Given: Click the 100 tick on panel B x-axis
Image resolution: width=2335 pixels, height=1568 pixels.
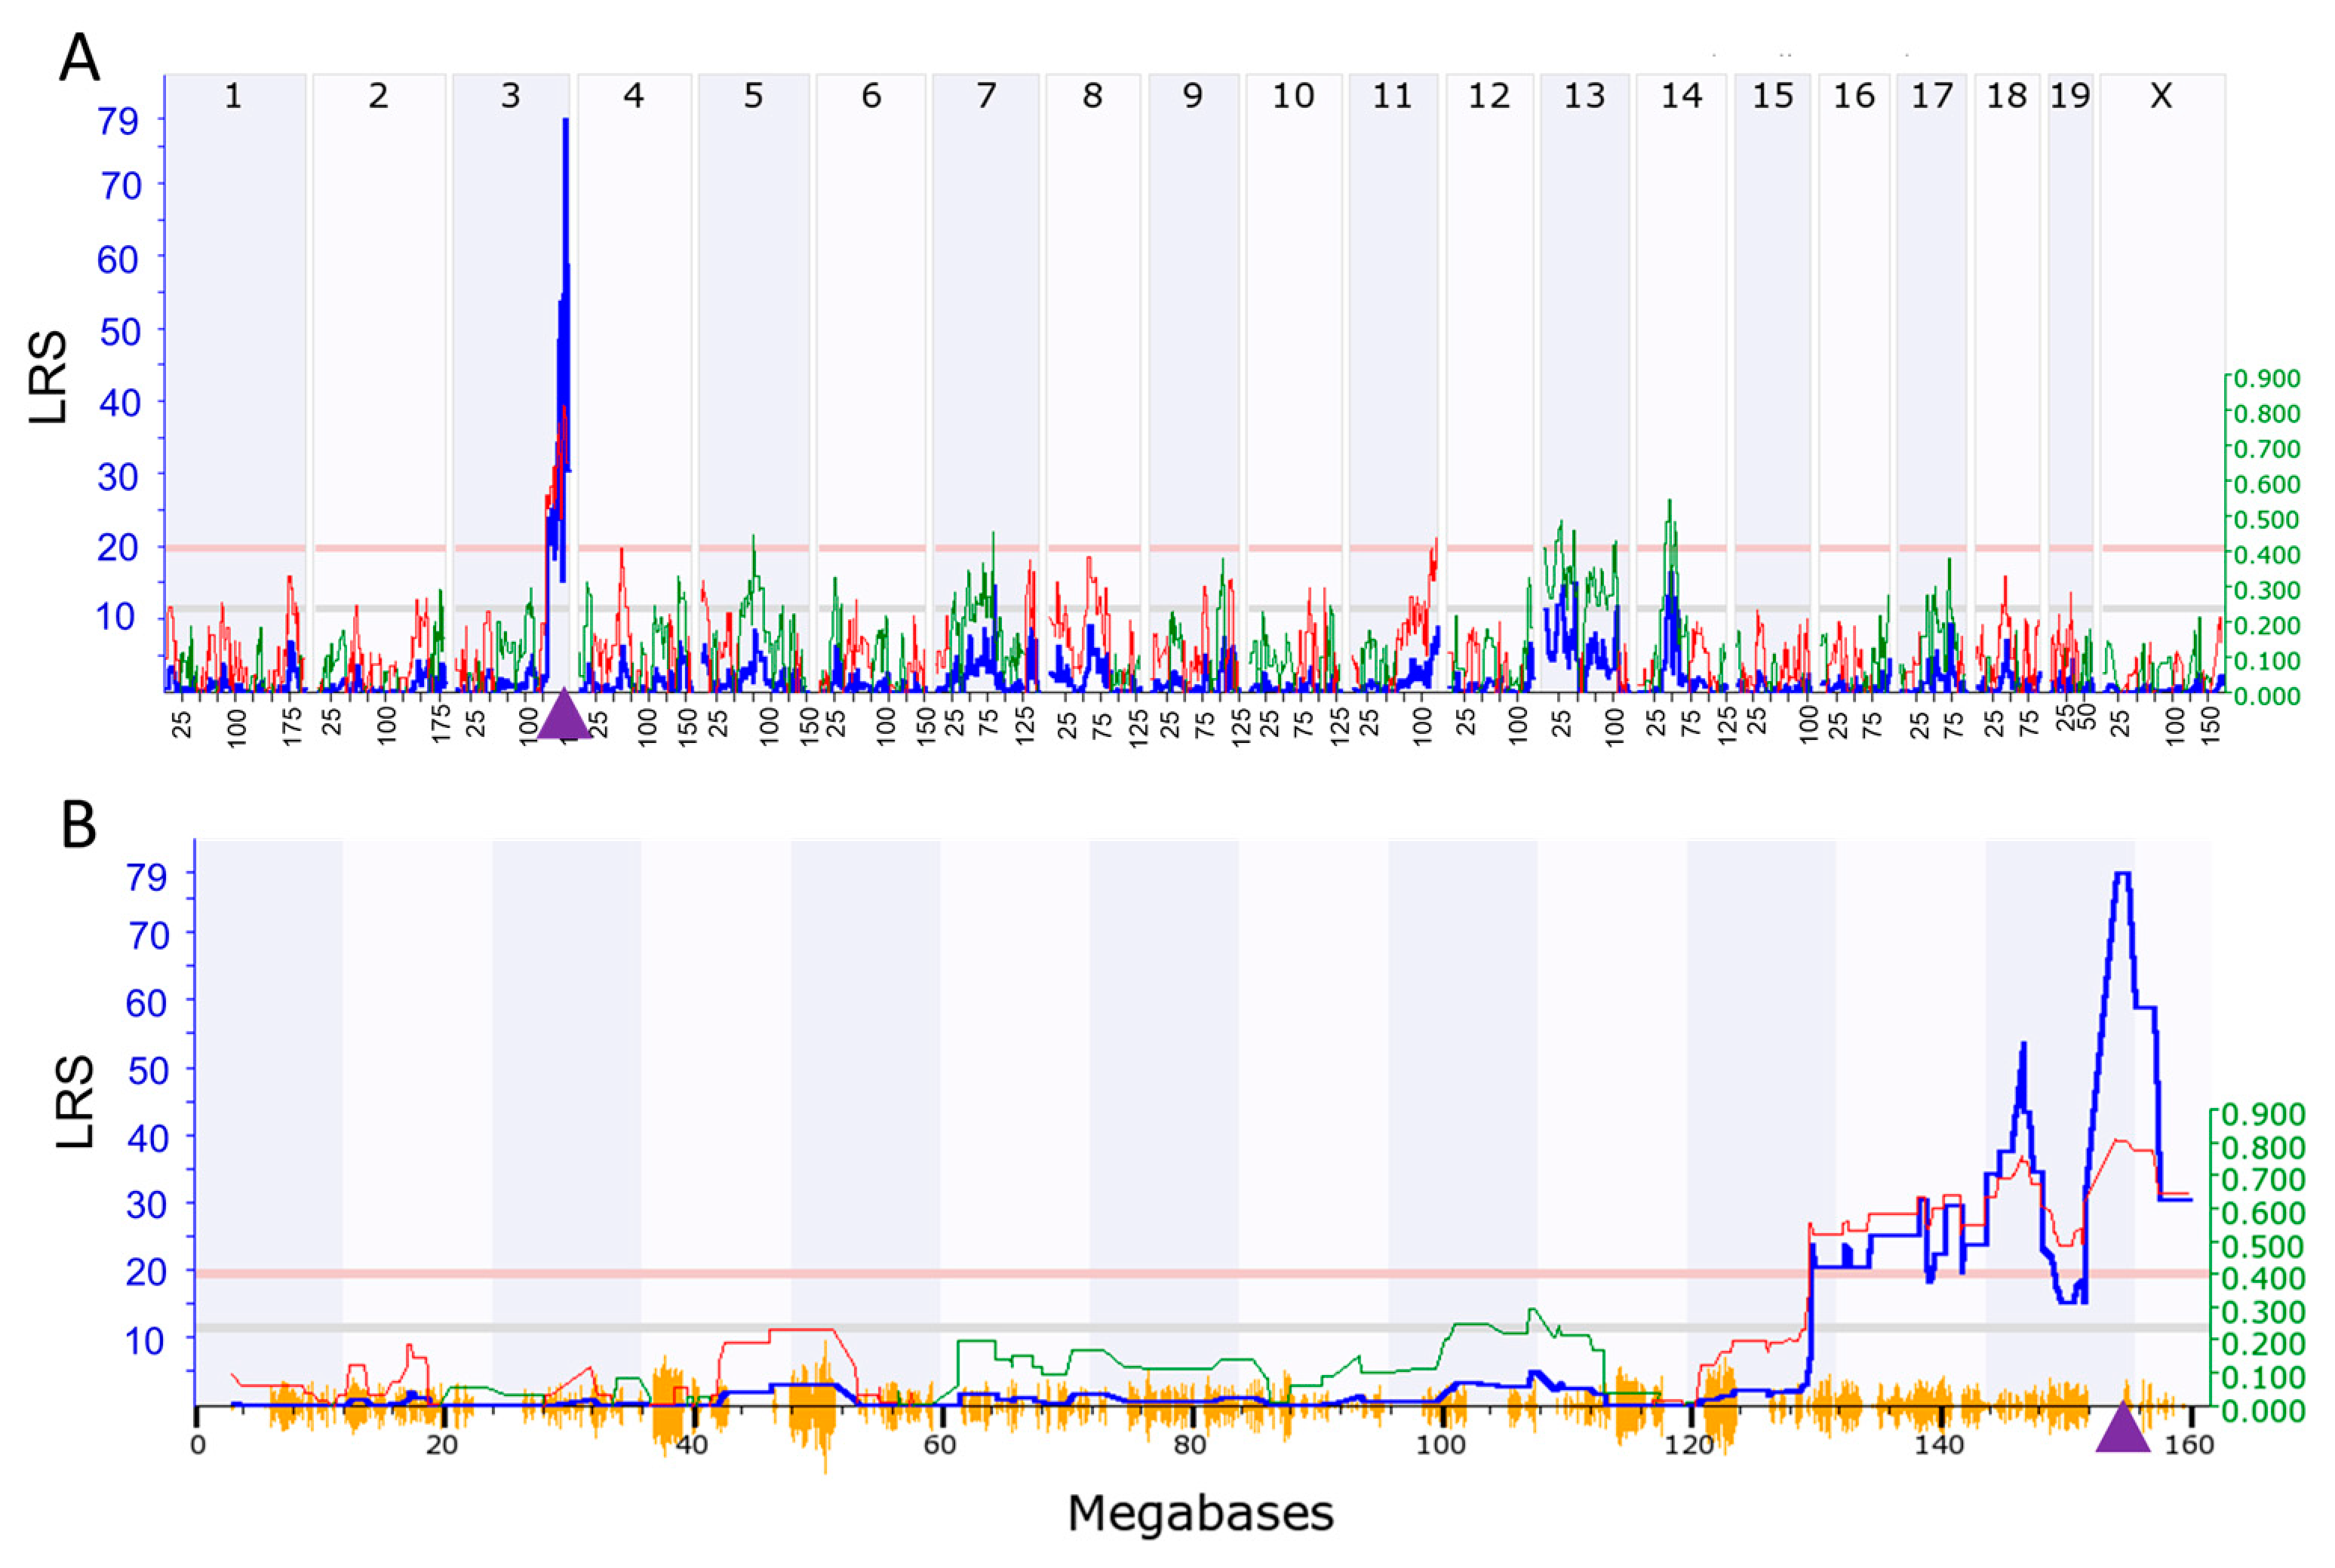Looking at the screenshot, I should [1441, 1445].
